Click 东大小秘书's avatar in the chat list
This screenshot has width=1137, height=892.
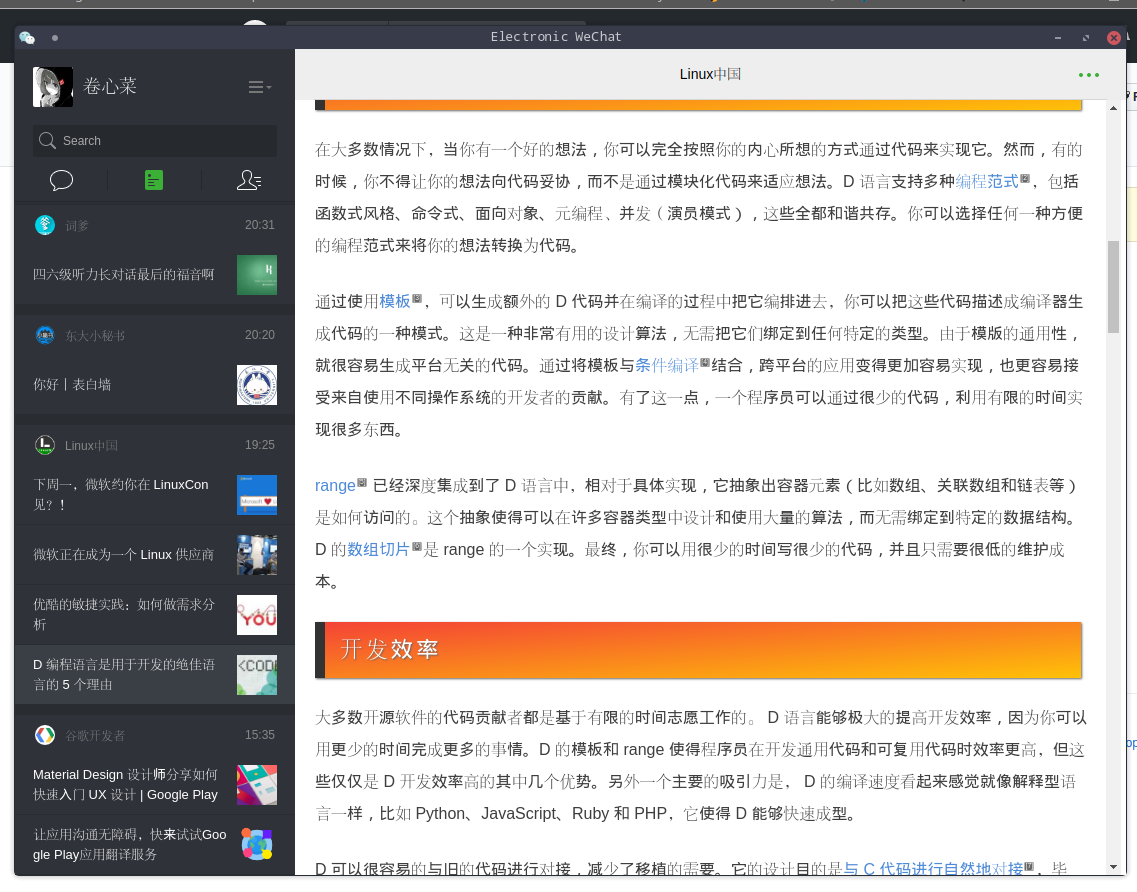[x=45, y=335]
